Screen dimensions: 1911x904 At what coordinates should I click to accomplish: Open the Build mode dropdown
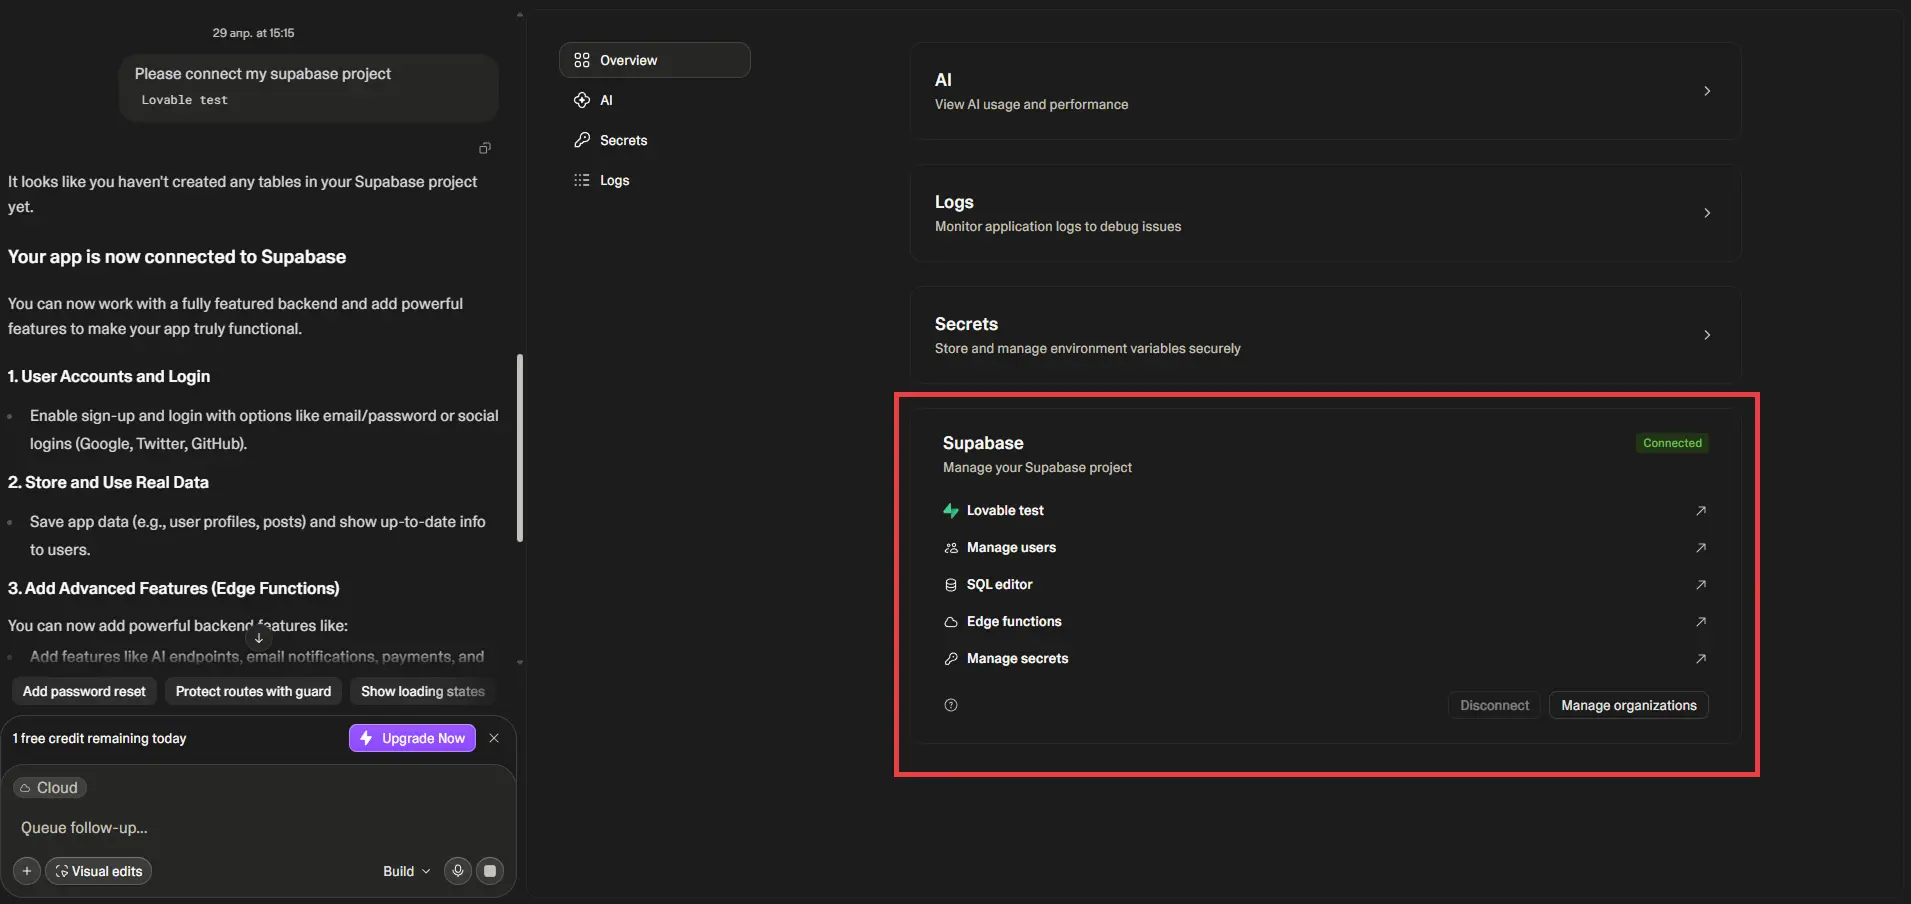pos(405,870)
